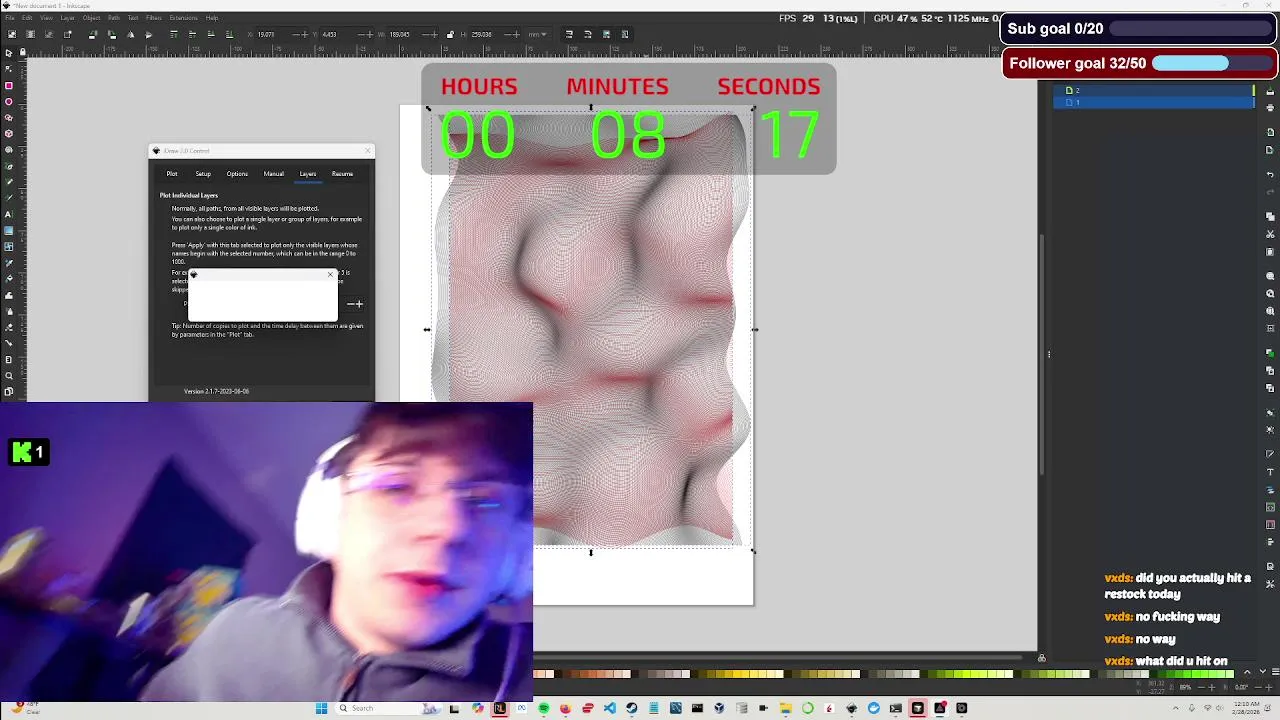Screen dimensions: 1280x720
Task: Flip selection horizontally
Action: [130, 34]
